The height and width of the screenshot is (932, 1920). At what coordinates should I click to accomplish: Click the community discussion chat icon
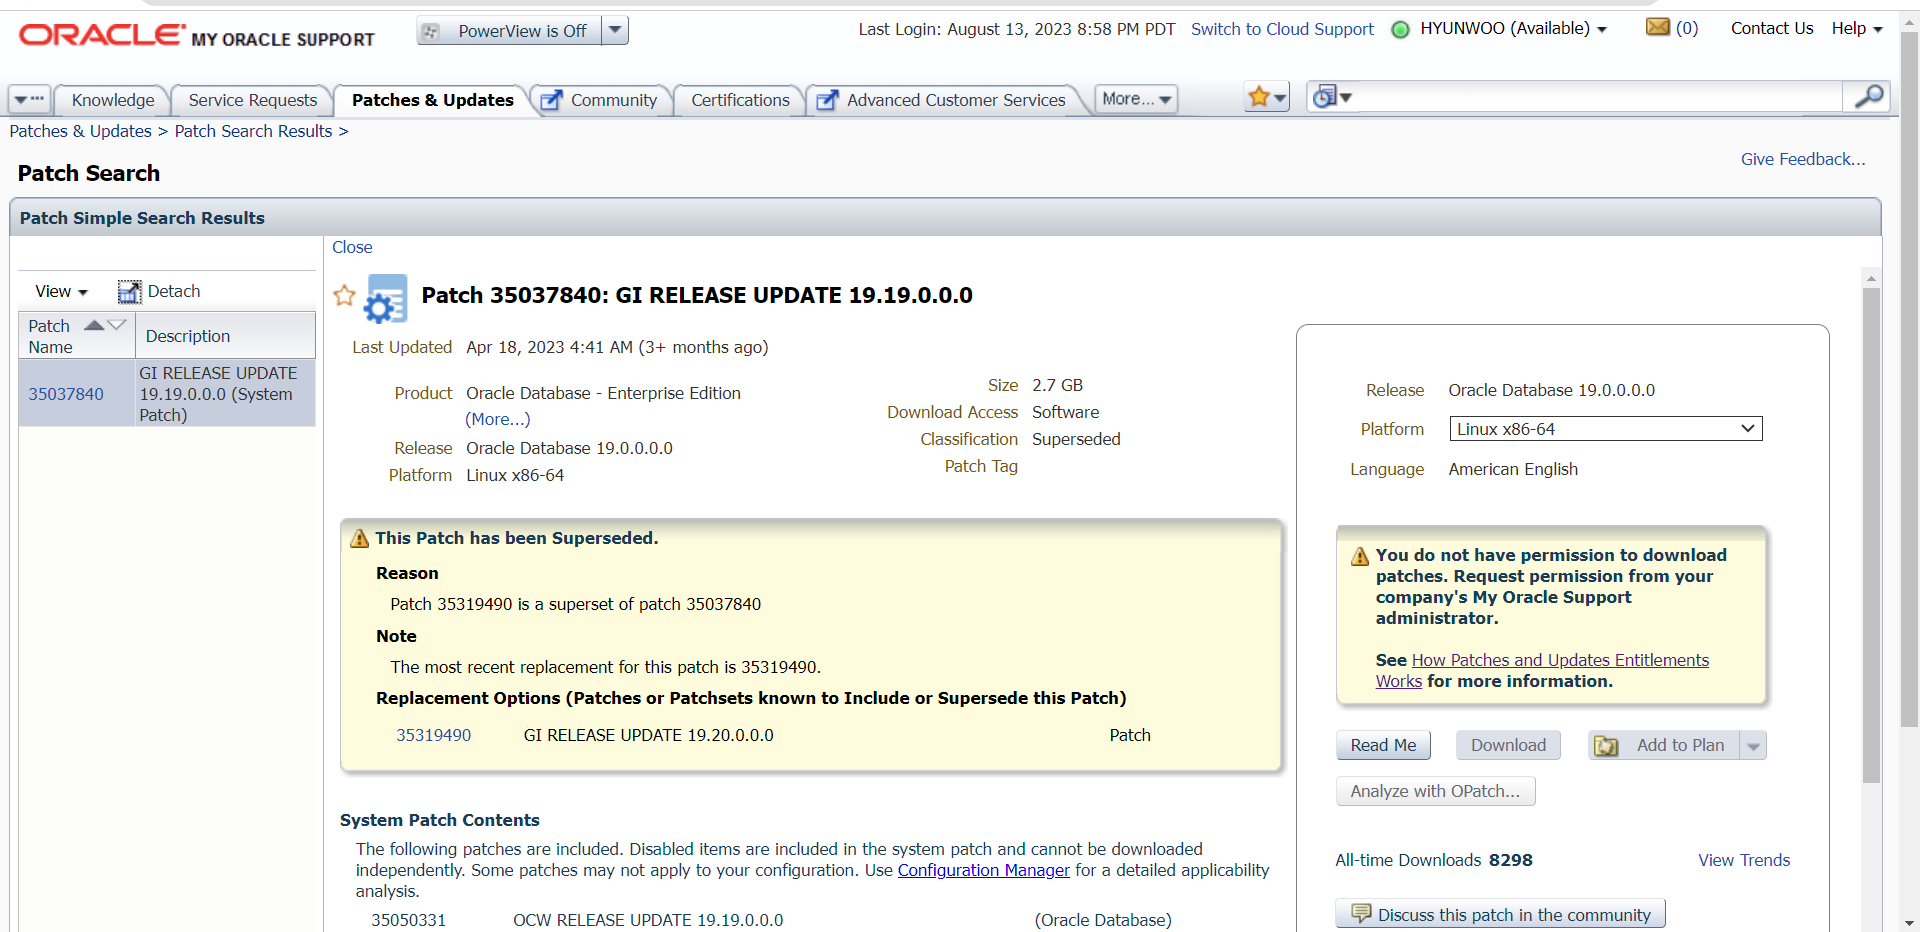point(1360,913)
